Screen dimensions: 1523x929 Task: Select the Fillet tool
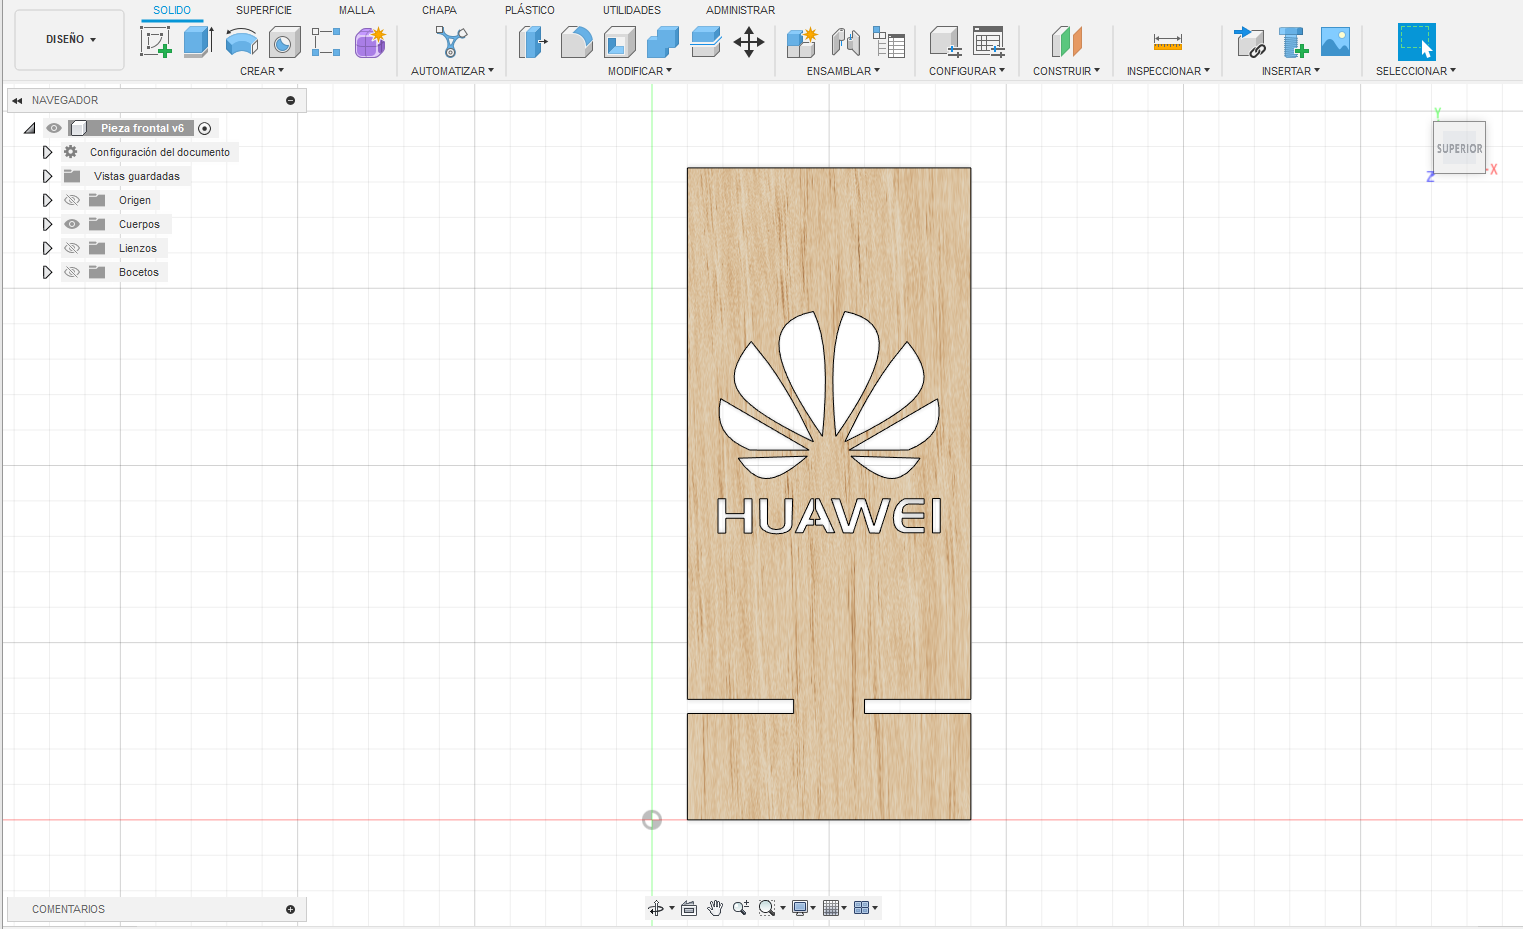click(x=576, y=42)
